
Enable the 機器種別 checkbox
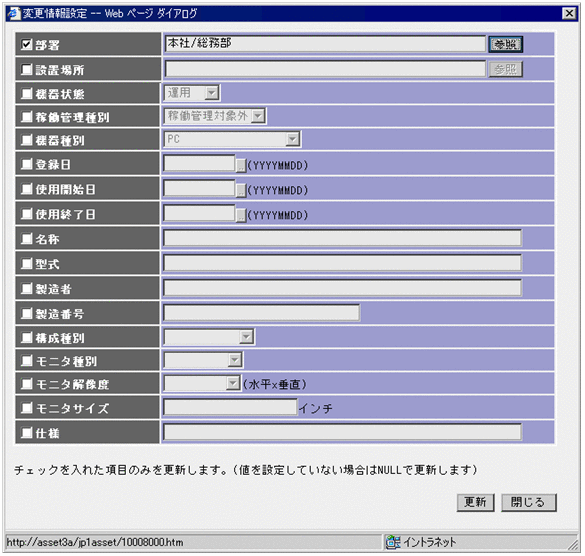coord(26,140)
